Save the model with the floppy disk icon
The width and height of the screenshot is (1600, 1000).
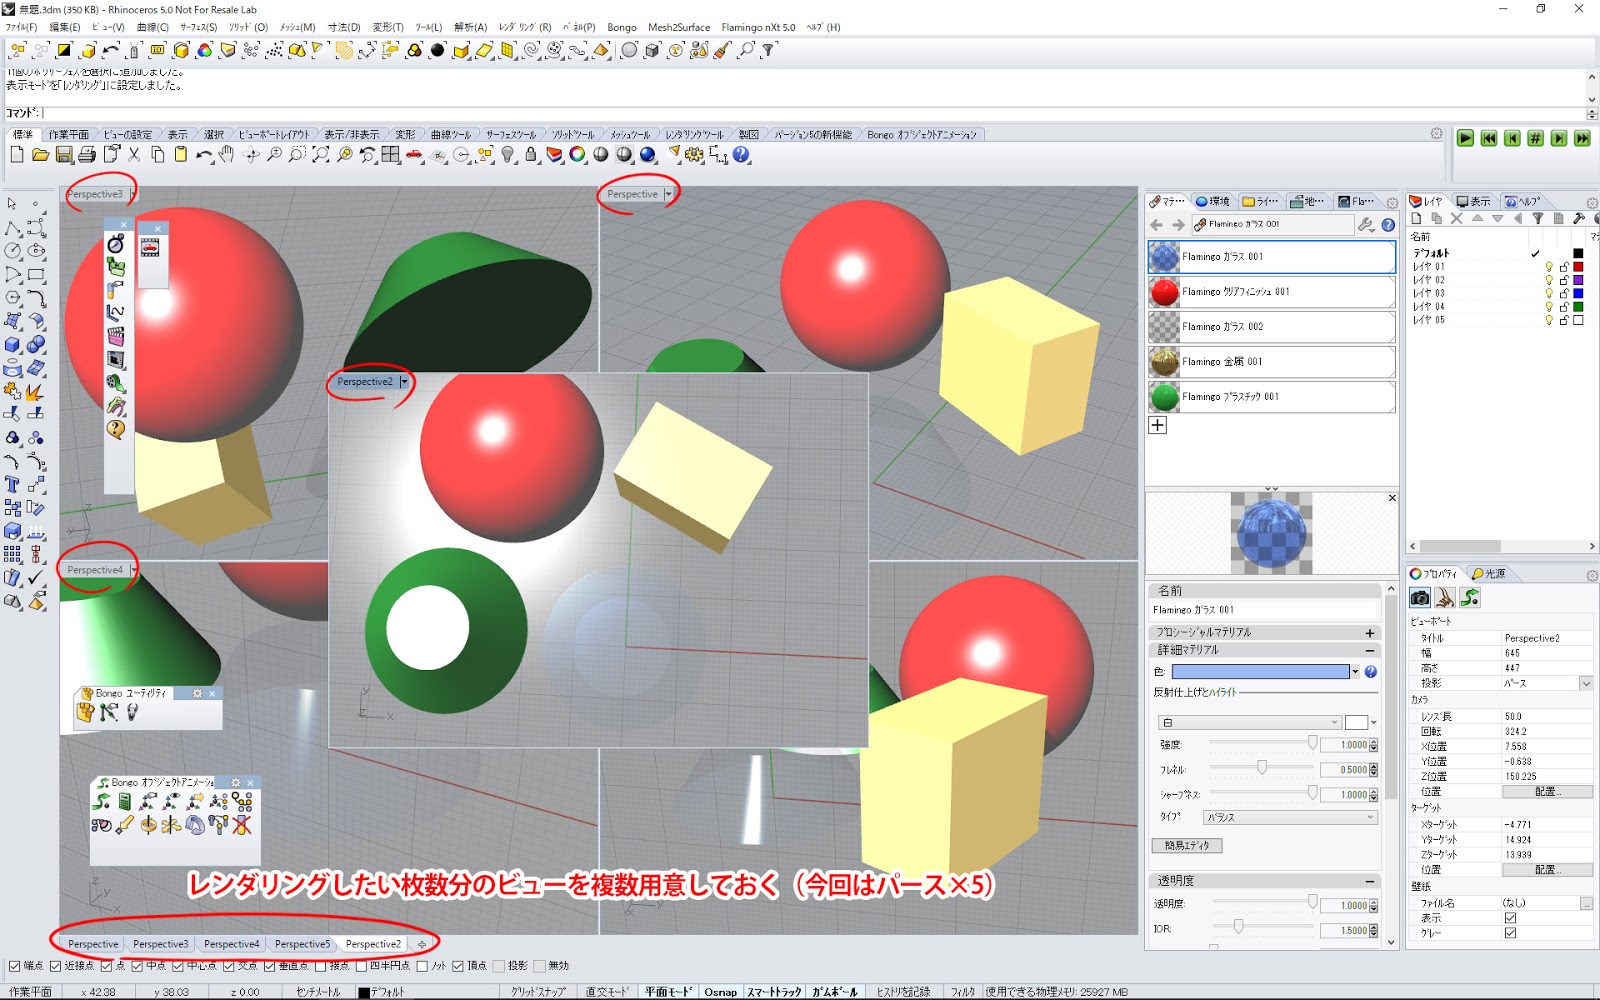[x=63, y=155]
